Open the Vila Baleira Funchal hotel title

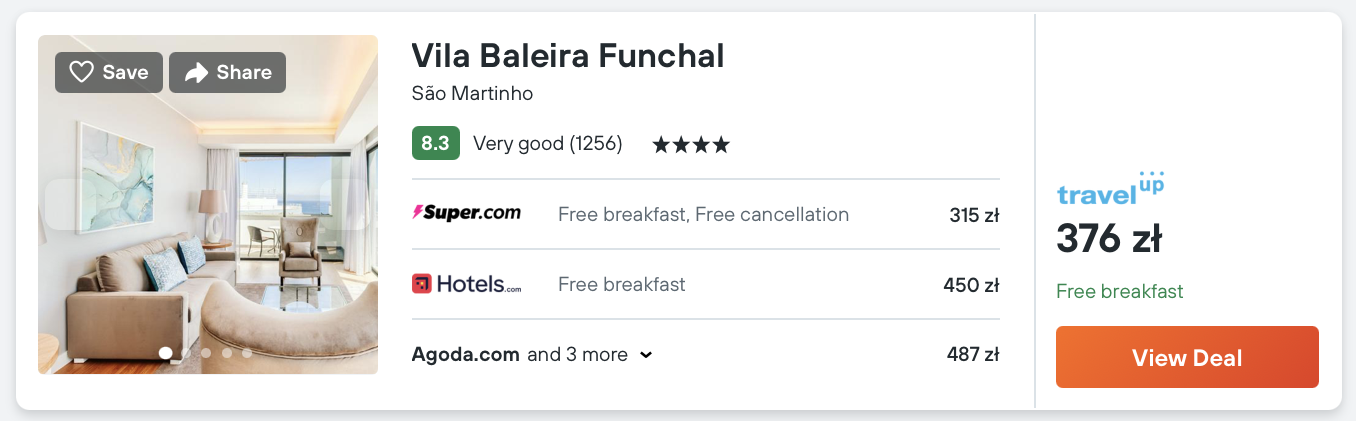pyautogui.click(x=567, y=56)
